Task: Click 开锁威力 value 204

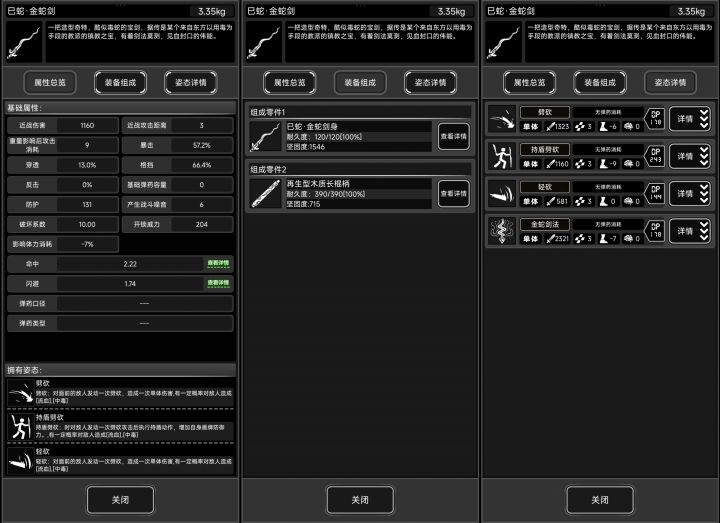Action: [x=202, y=224]
